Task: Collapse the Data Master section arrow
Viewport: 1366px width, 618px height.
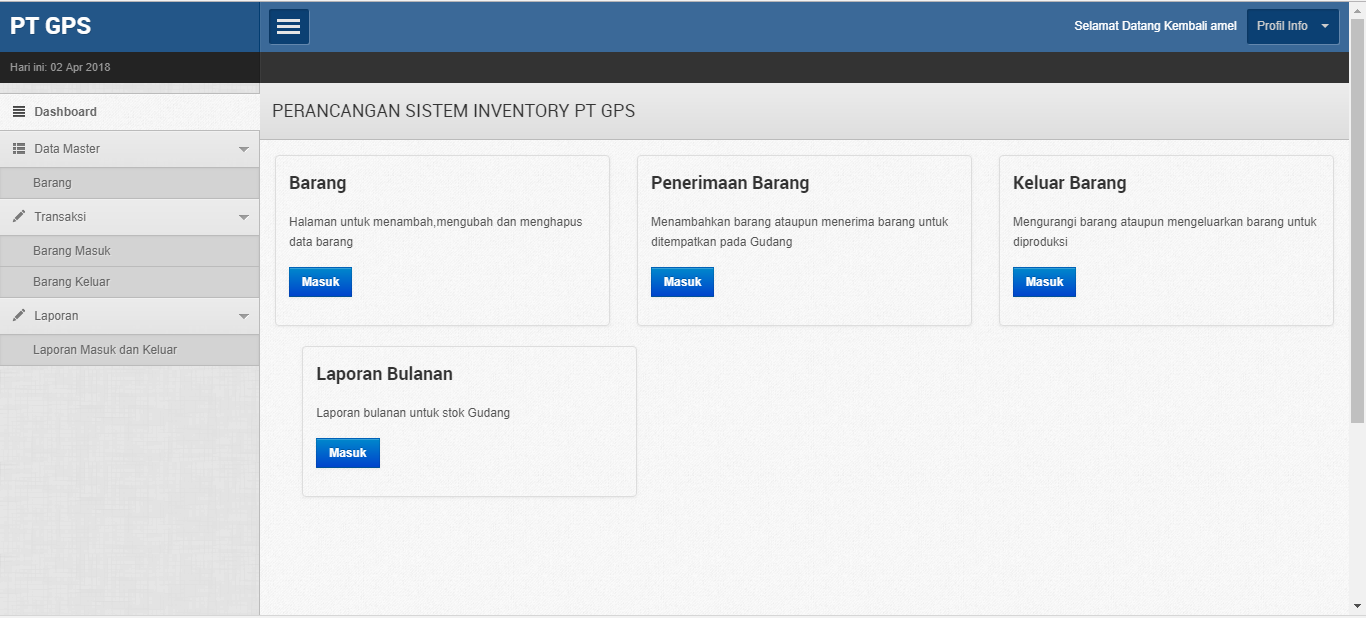Action: (243, 149)
